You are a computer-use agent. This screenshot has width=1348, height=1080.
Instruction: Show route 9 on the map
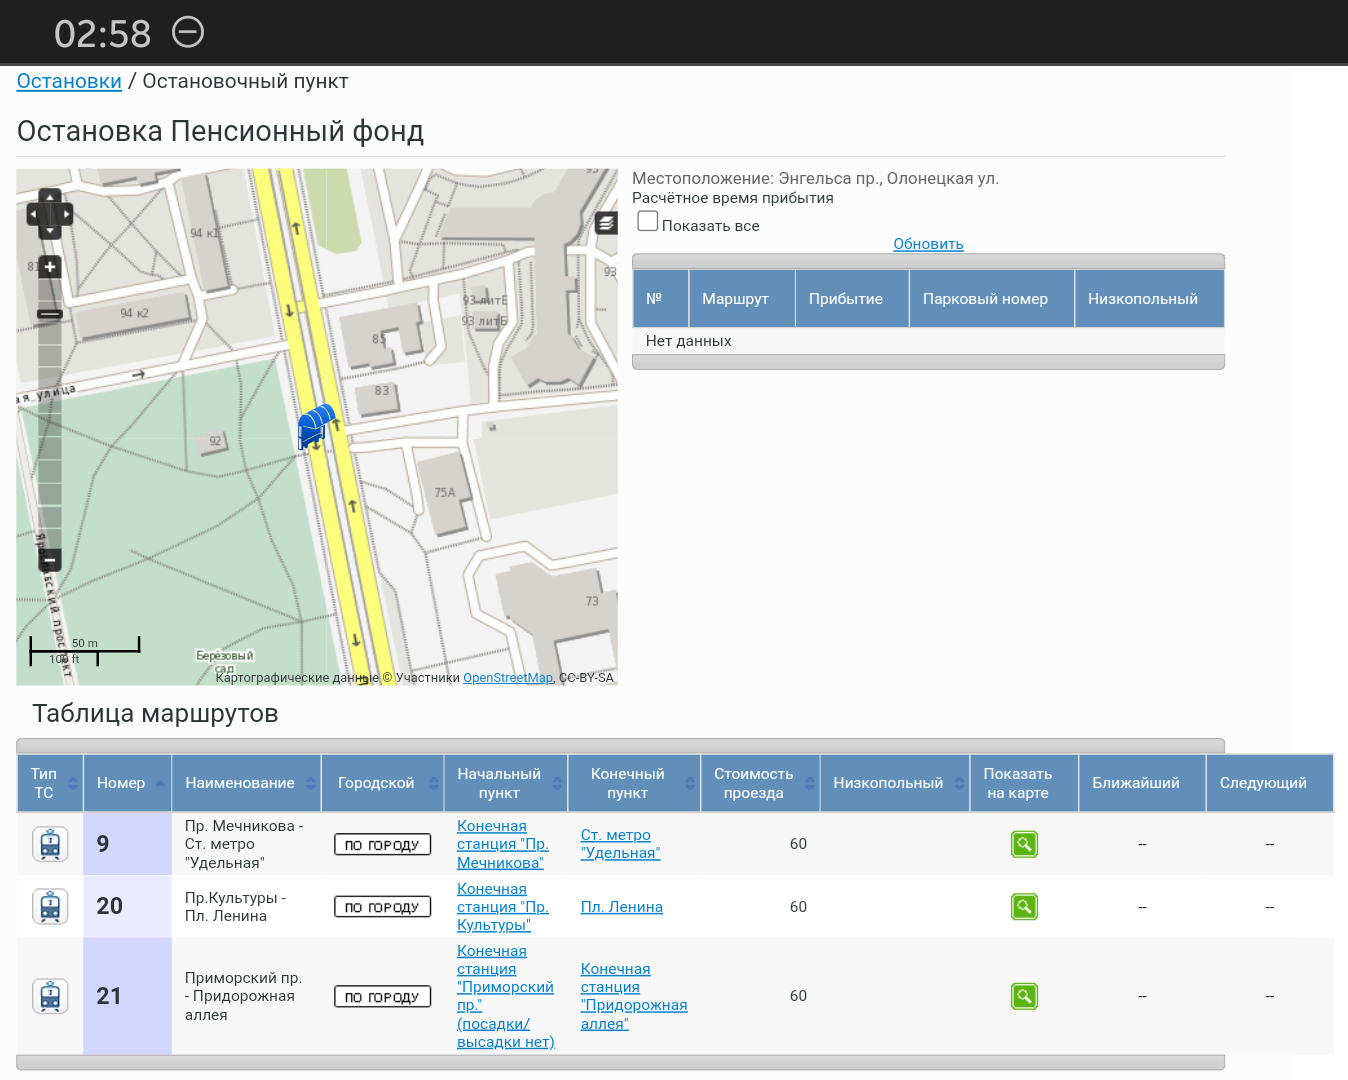pyautogui.click(x=1024, y=844)
